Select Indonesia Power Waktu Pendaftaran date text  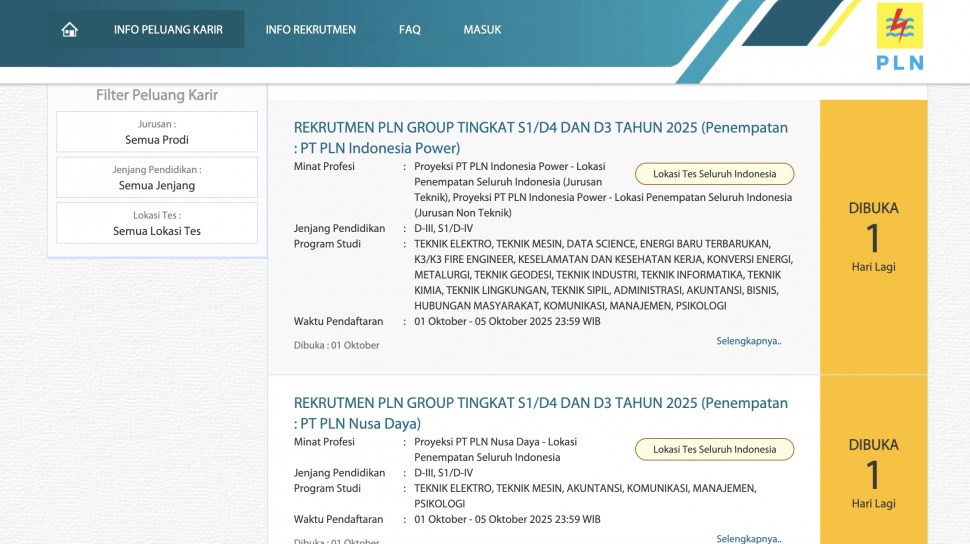coord(507,321)
